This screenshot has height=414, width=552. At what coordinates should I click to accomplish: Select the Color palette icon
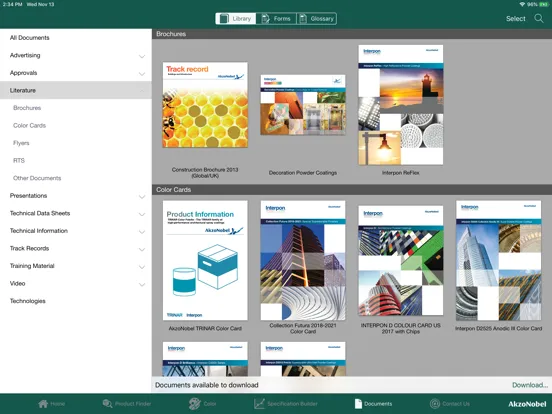(194, 403)
